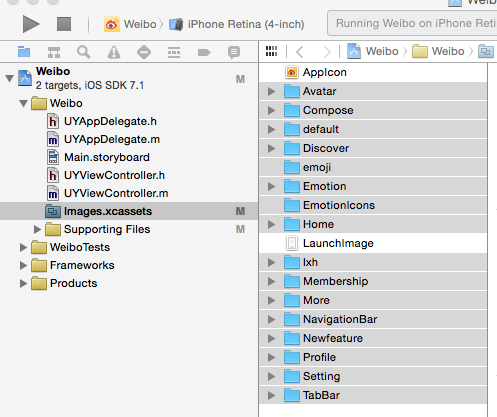Click Weibo folder in jump bar
This screenshot has height=417, width=497.
pyautogui.click(x=438, y=51)
